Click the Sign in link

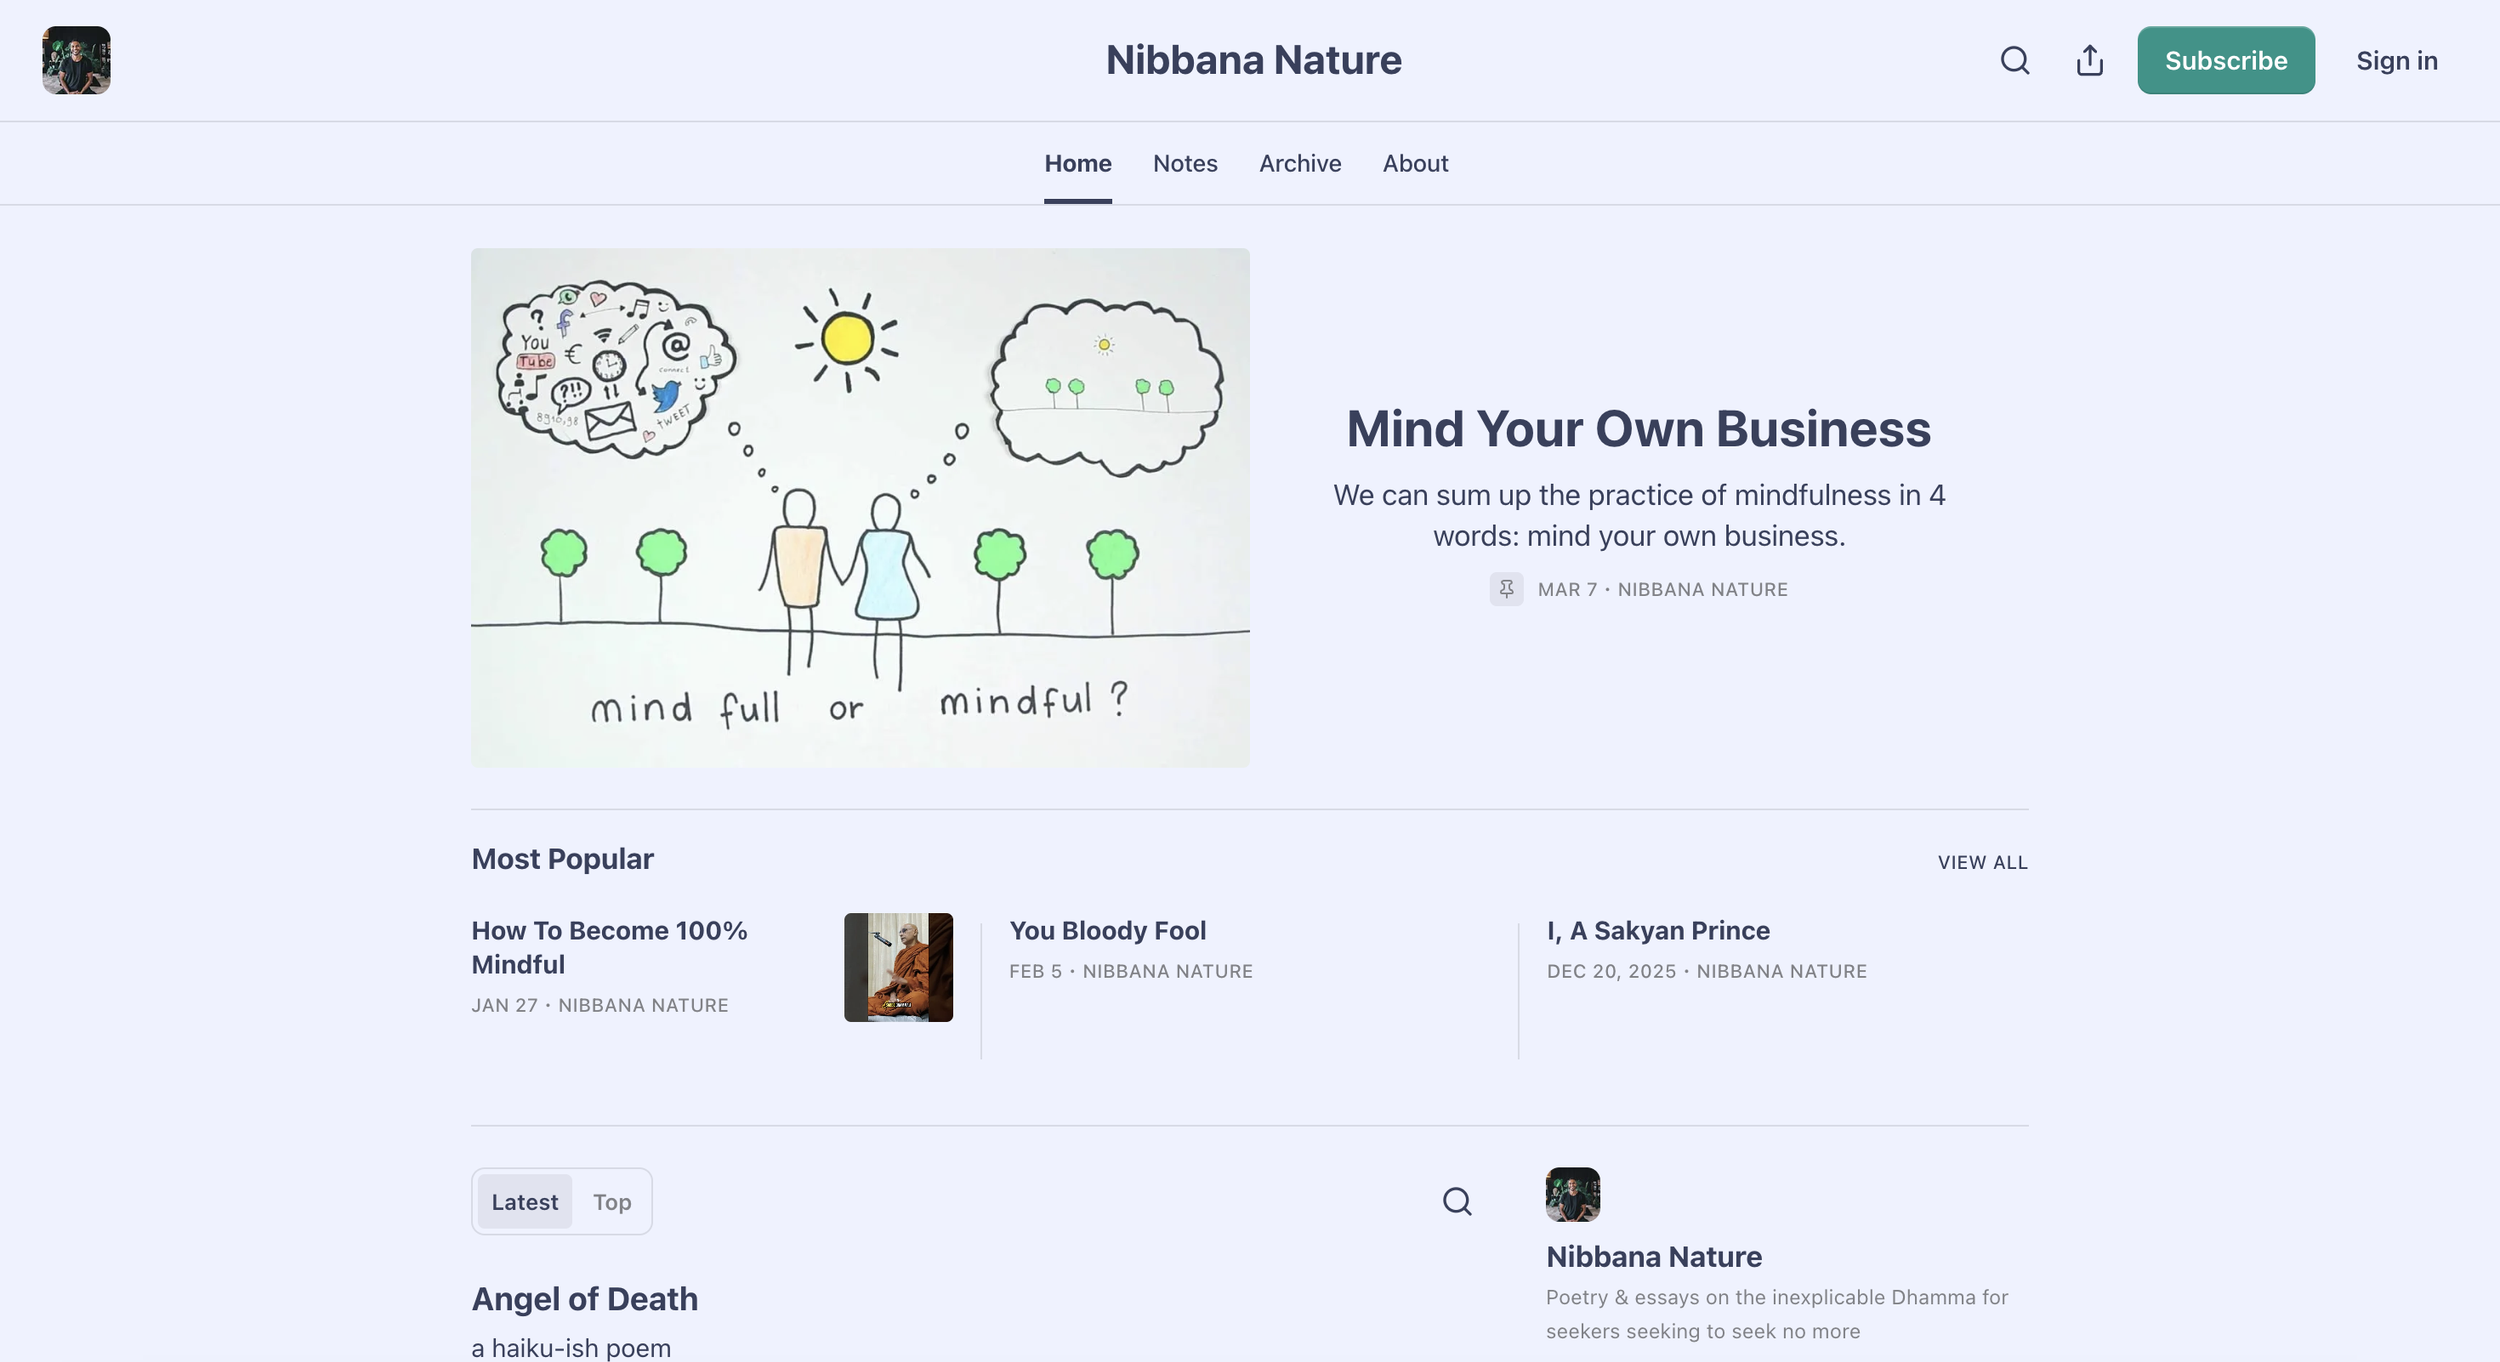[2396, 61]
